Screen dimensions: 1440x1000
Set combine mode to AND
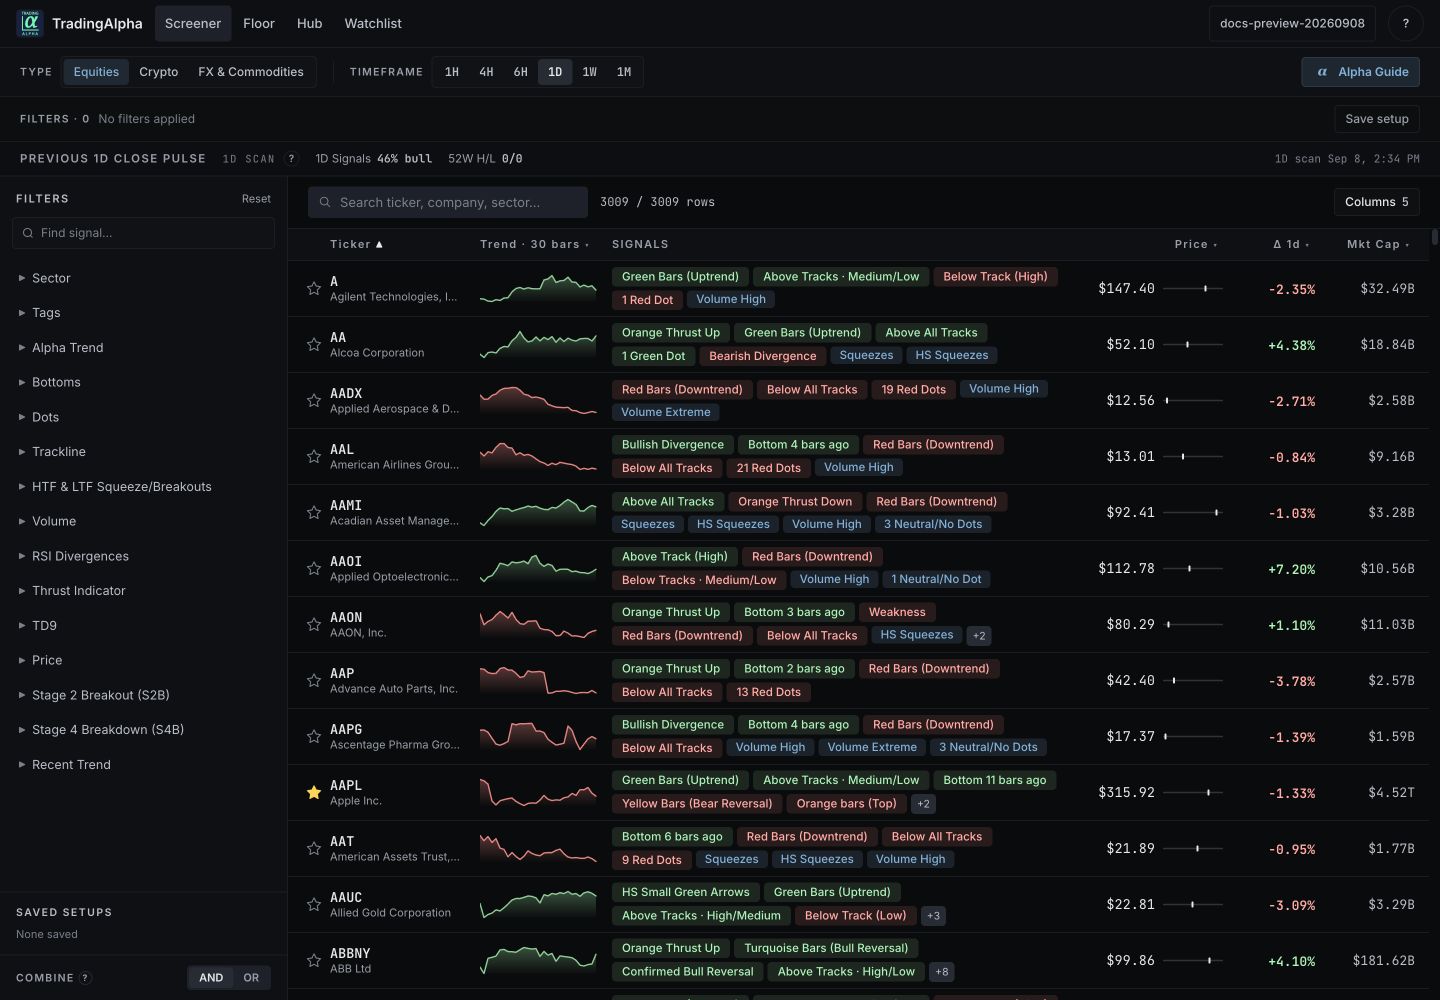coord(211,978)
